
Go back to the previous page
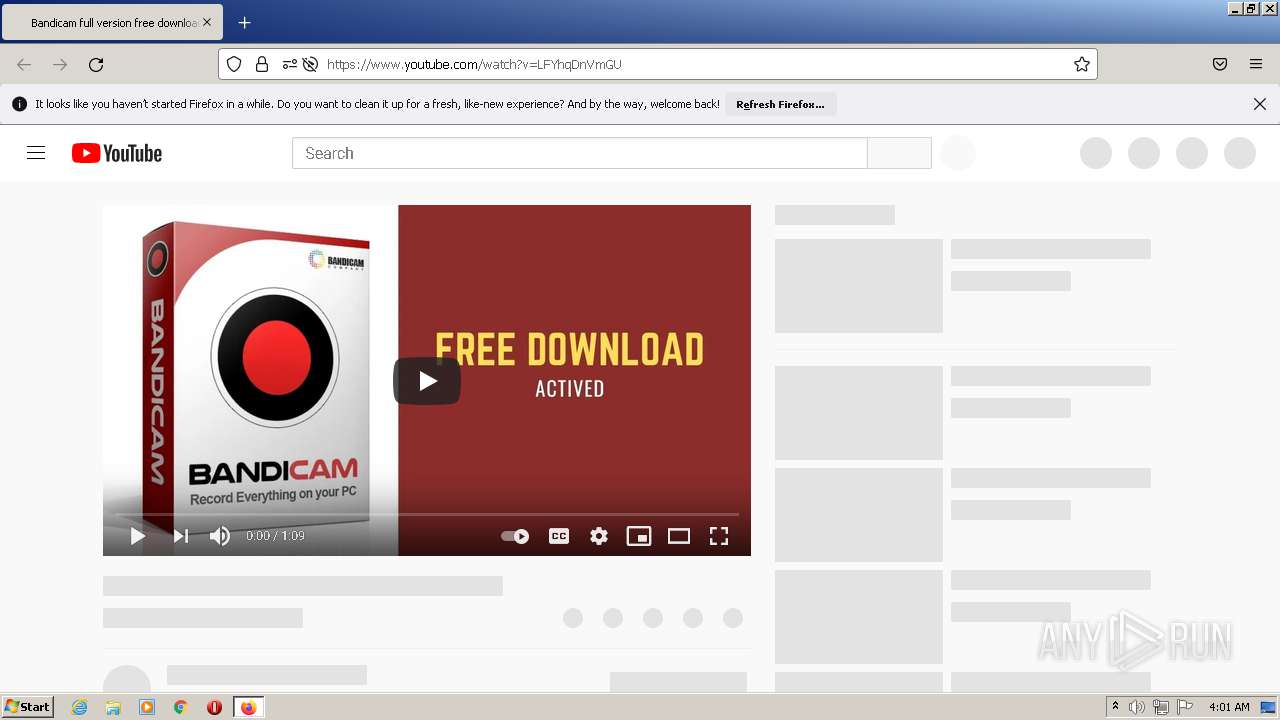coord(24,64)
